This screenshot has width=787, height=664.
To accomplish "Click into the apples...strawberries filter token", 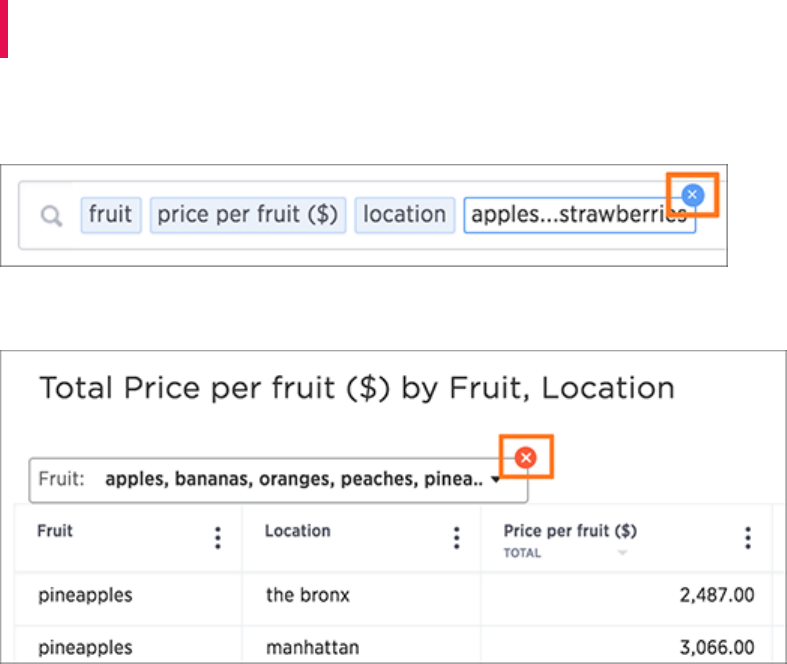I will [x=579, y=215].
